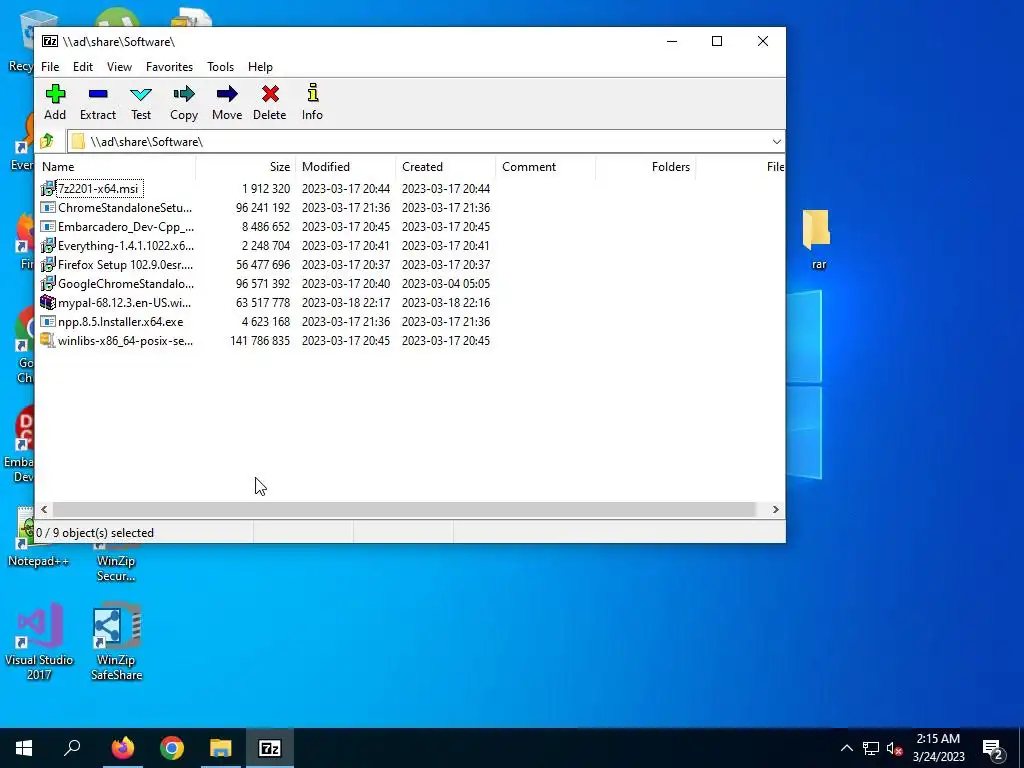Go up one folder level
1024x768 pixels.
(47, 141)
